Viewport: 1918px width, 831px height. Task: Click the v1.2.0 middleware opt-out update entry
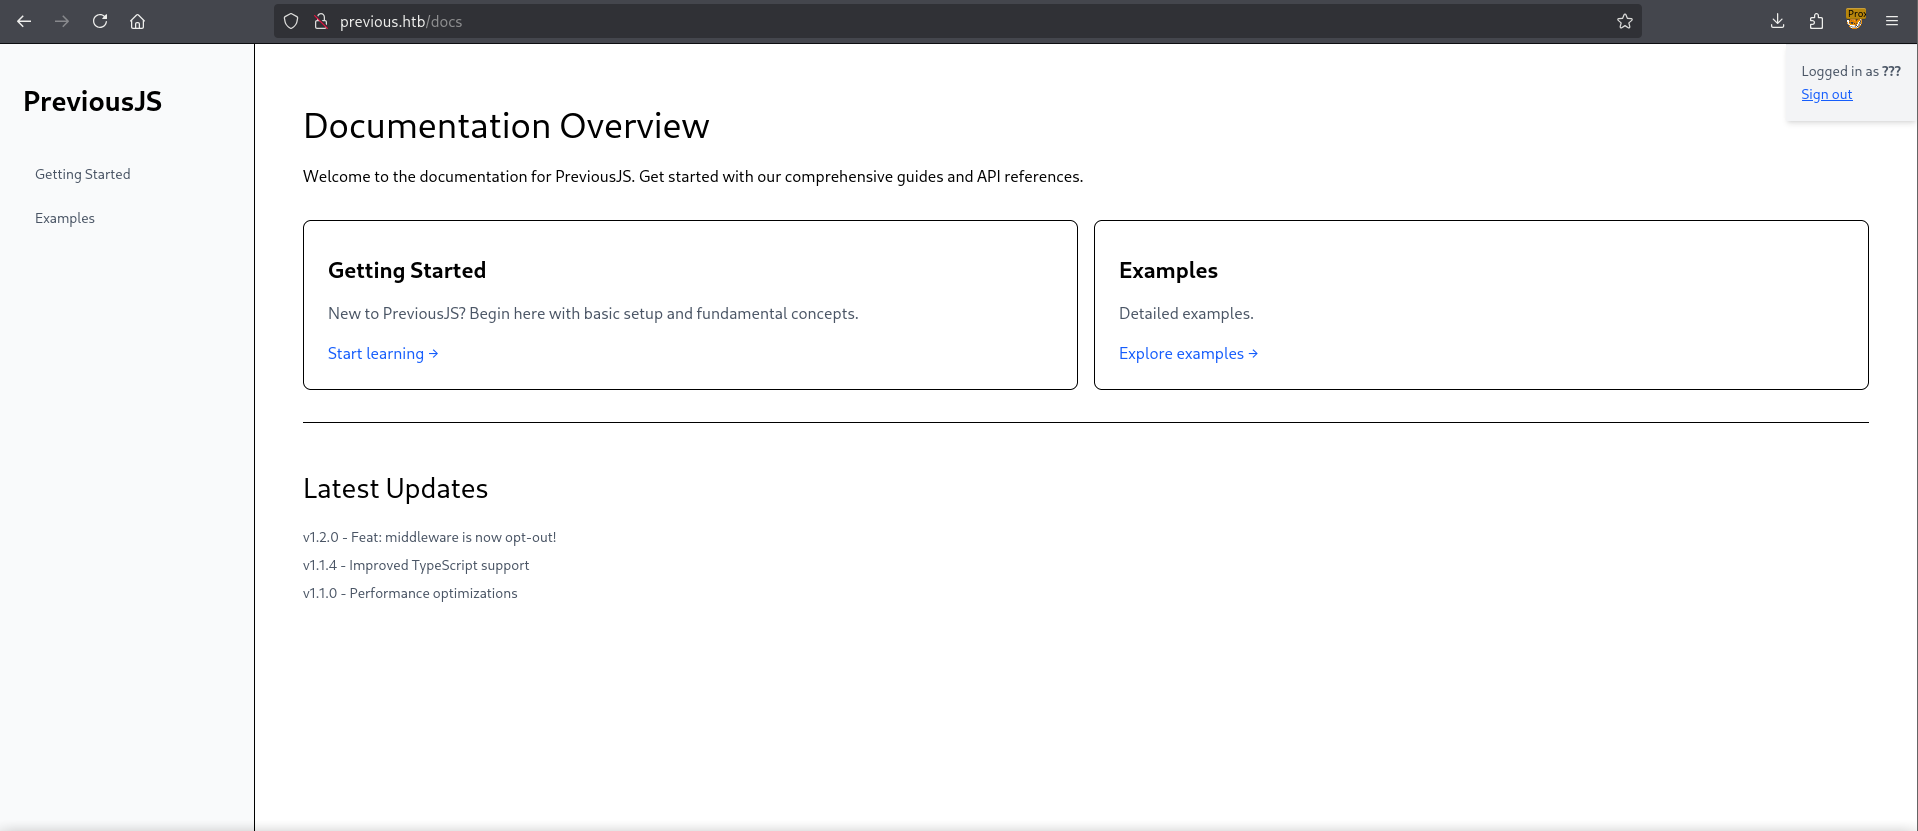point(429,537)
